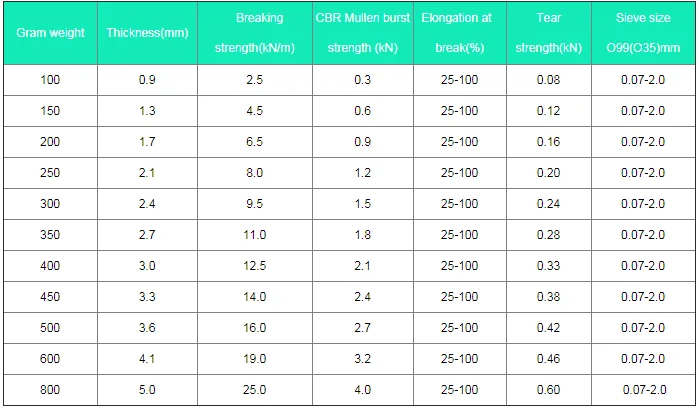The height and width of the screenshot is (408, 699).
Task: Click the gram weight 800 cell
Action: point(50,390)
